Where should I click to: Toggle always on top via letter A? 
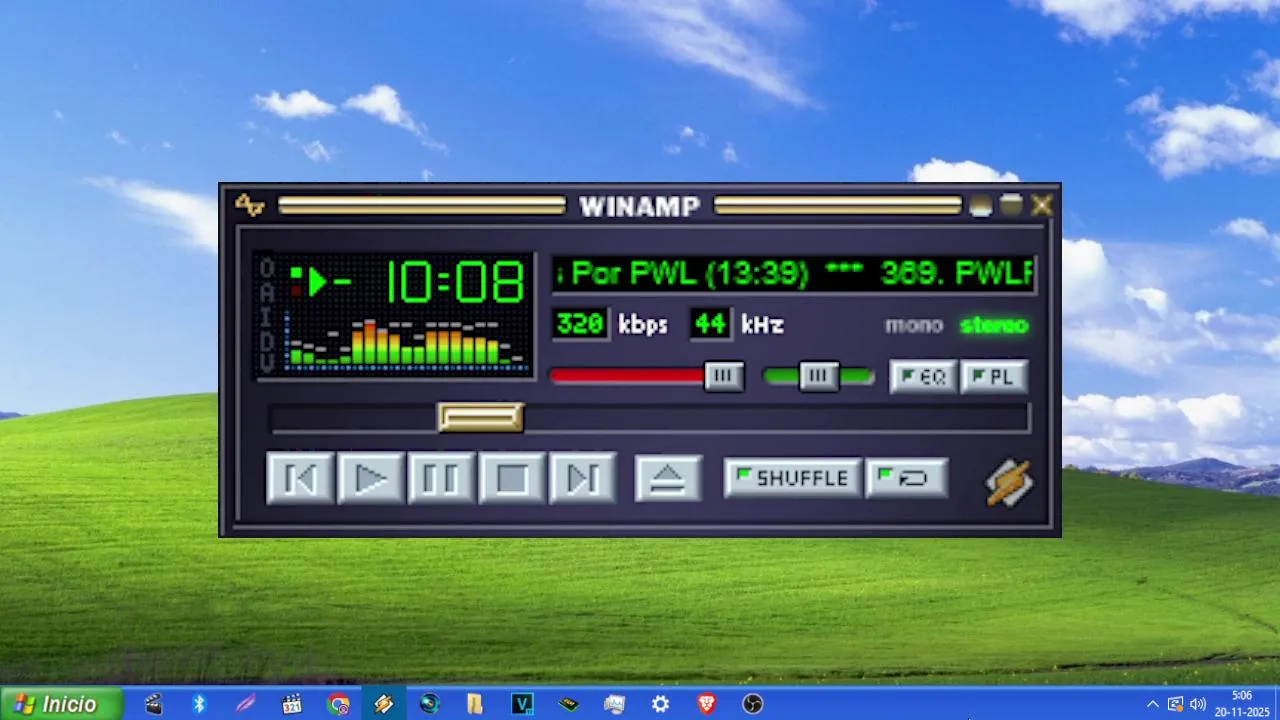(x=267, y=292)
